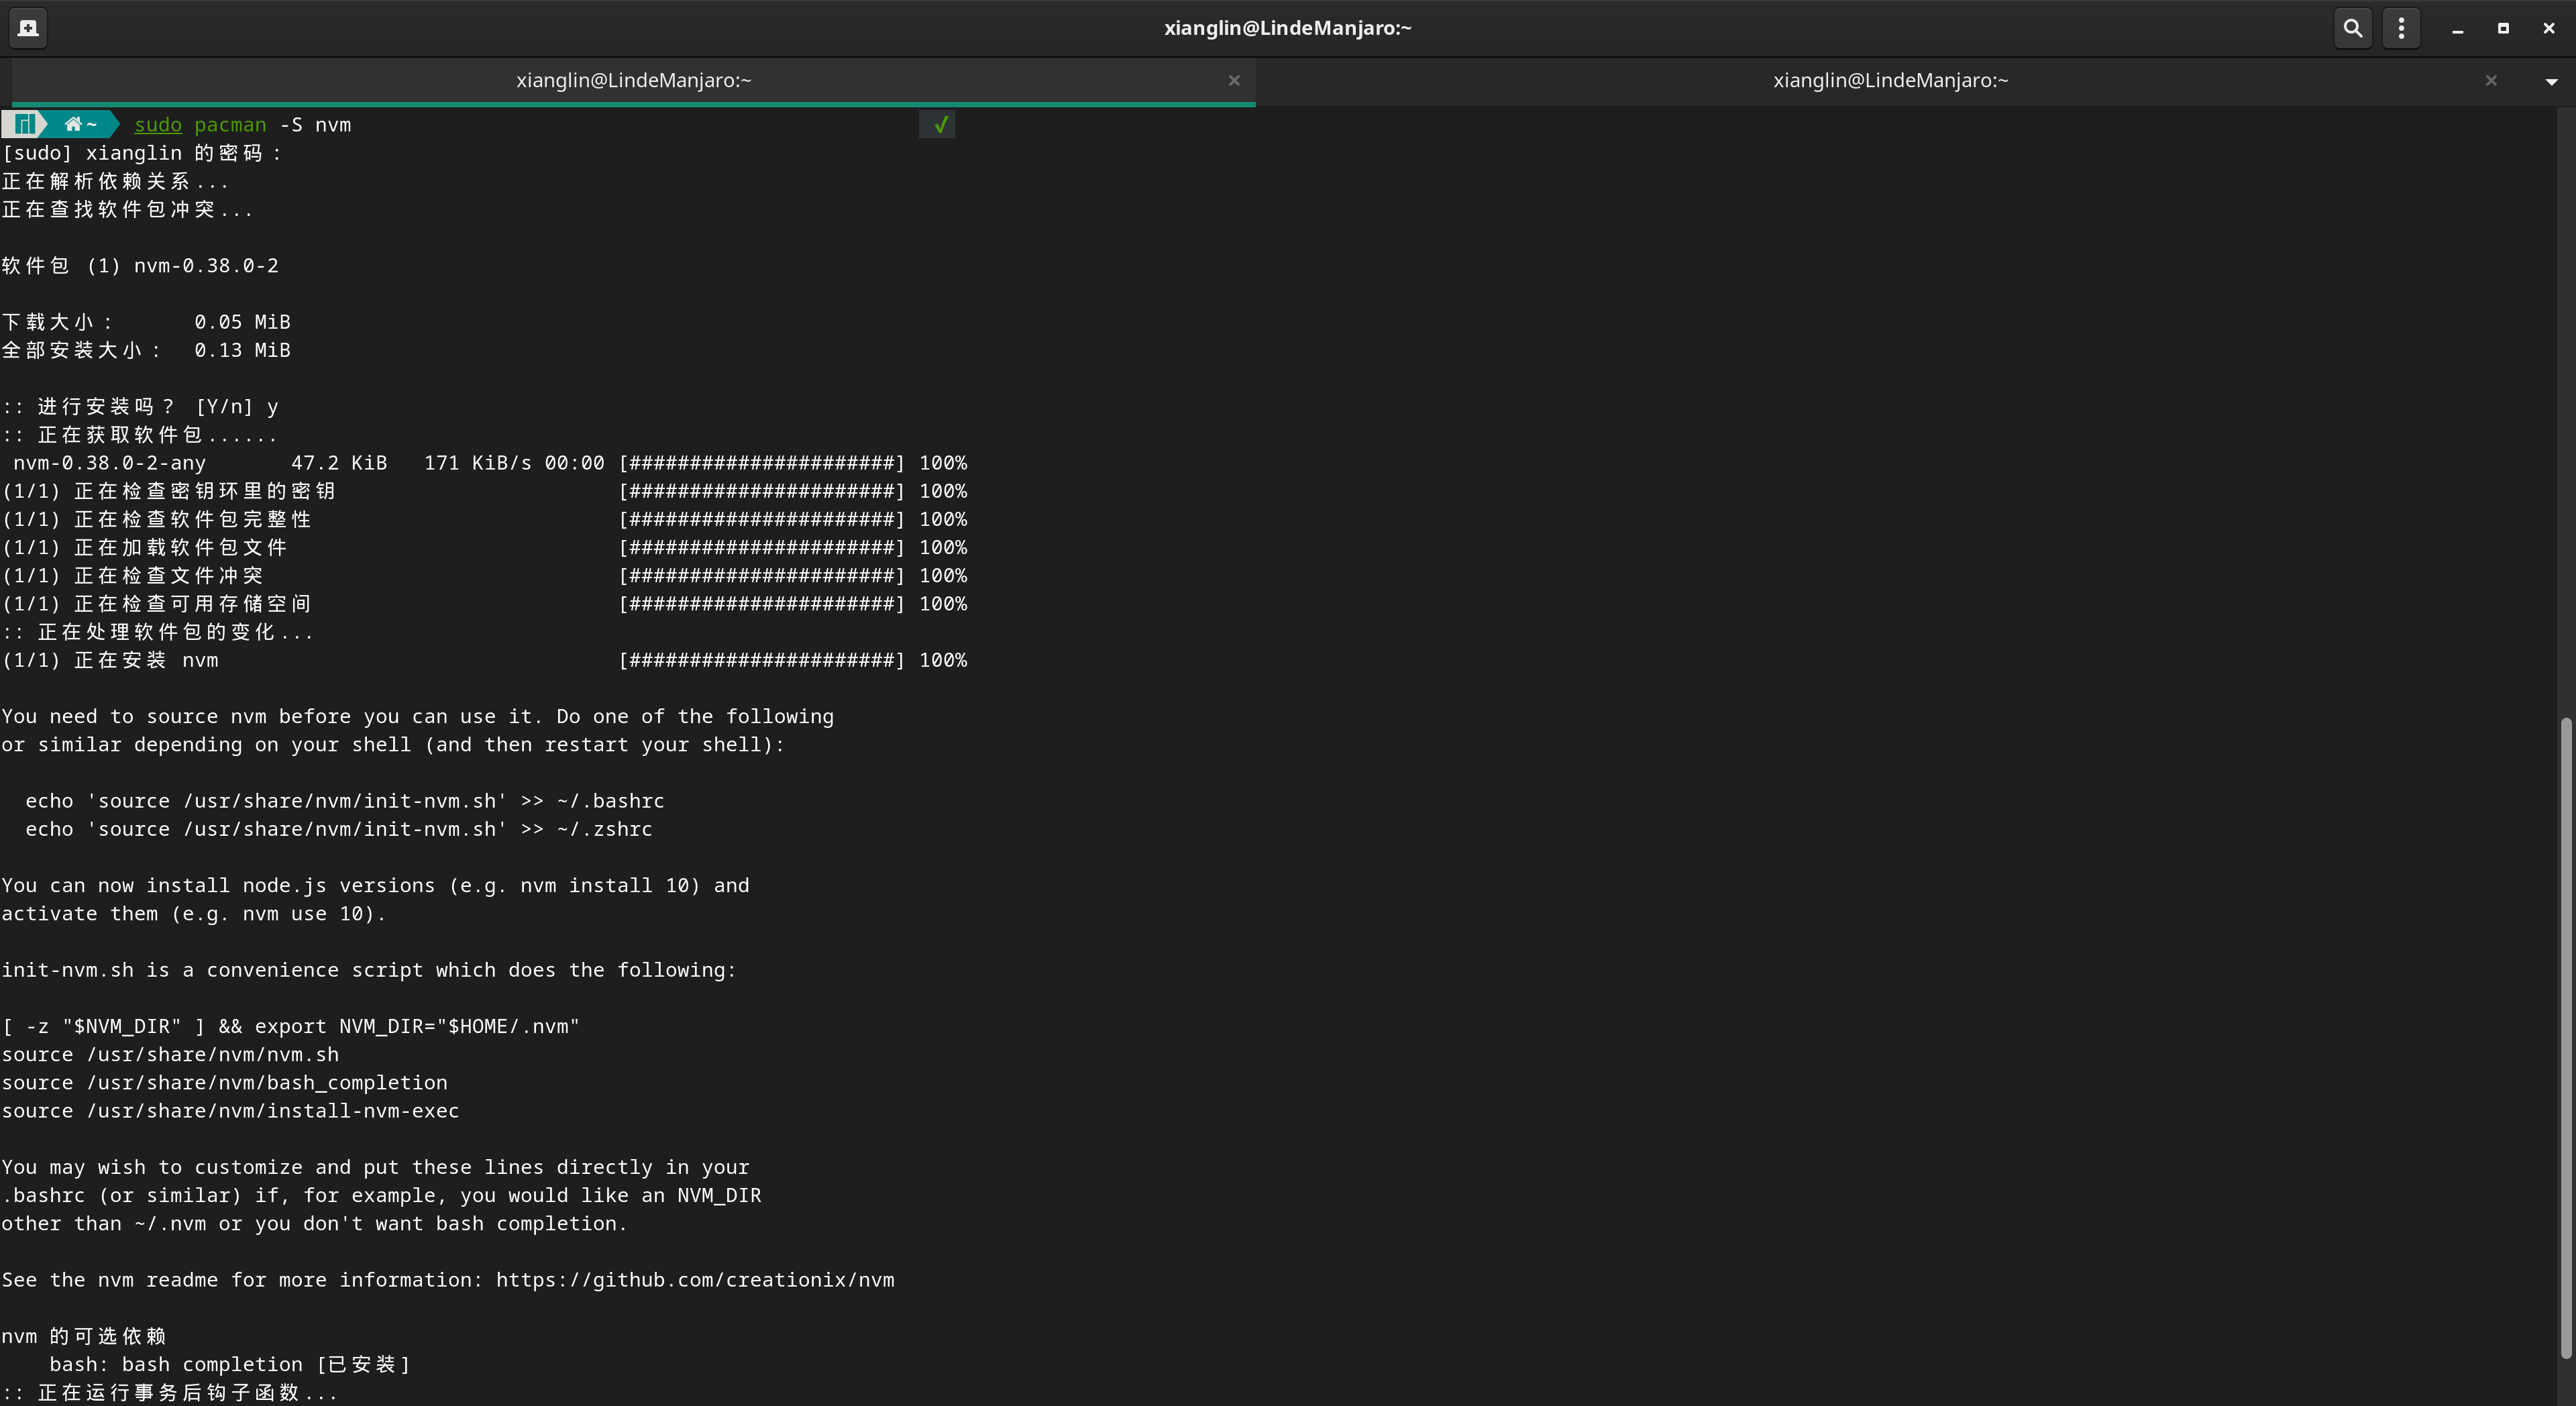Open a new terminal tab
2576x1406 pixels.
point(28,28)
